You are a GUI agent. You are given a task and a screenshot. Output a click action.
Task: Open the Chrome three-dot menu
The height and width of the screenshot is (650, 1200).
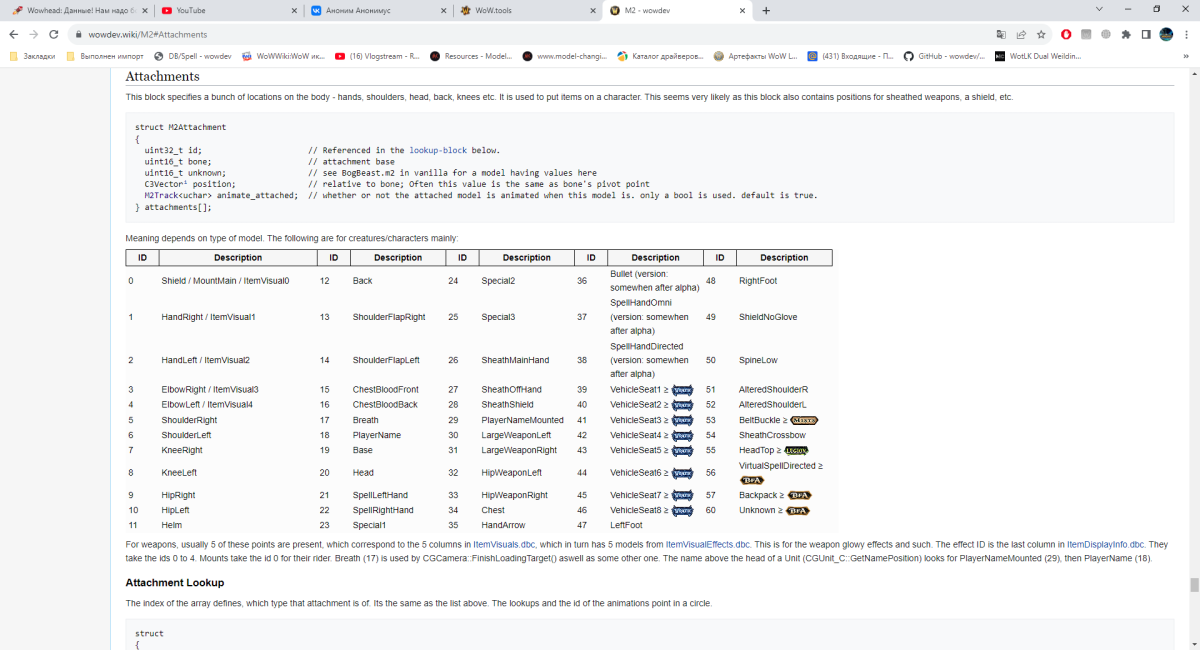click(x=1186, y=33)
